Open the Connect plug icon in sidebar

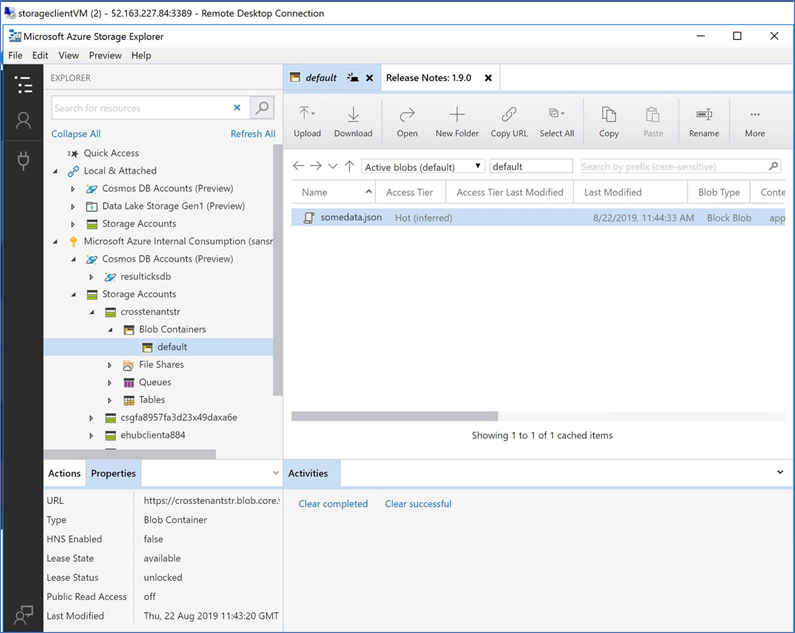(23, 161)
